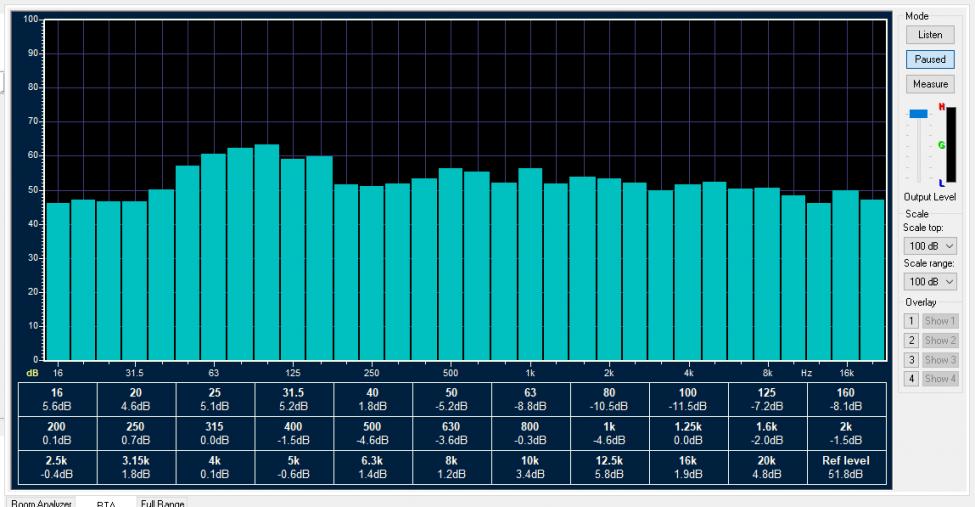The height and width of the screenshot is (507, 975).
Task: Toggle Show 1 overlay
Action: [x=939, y=321]
